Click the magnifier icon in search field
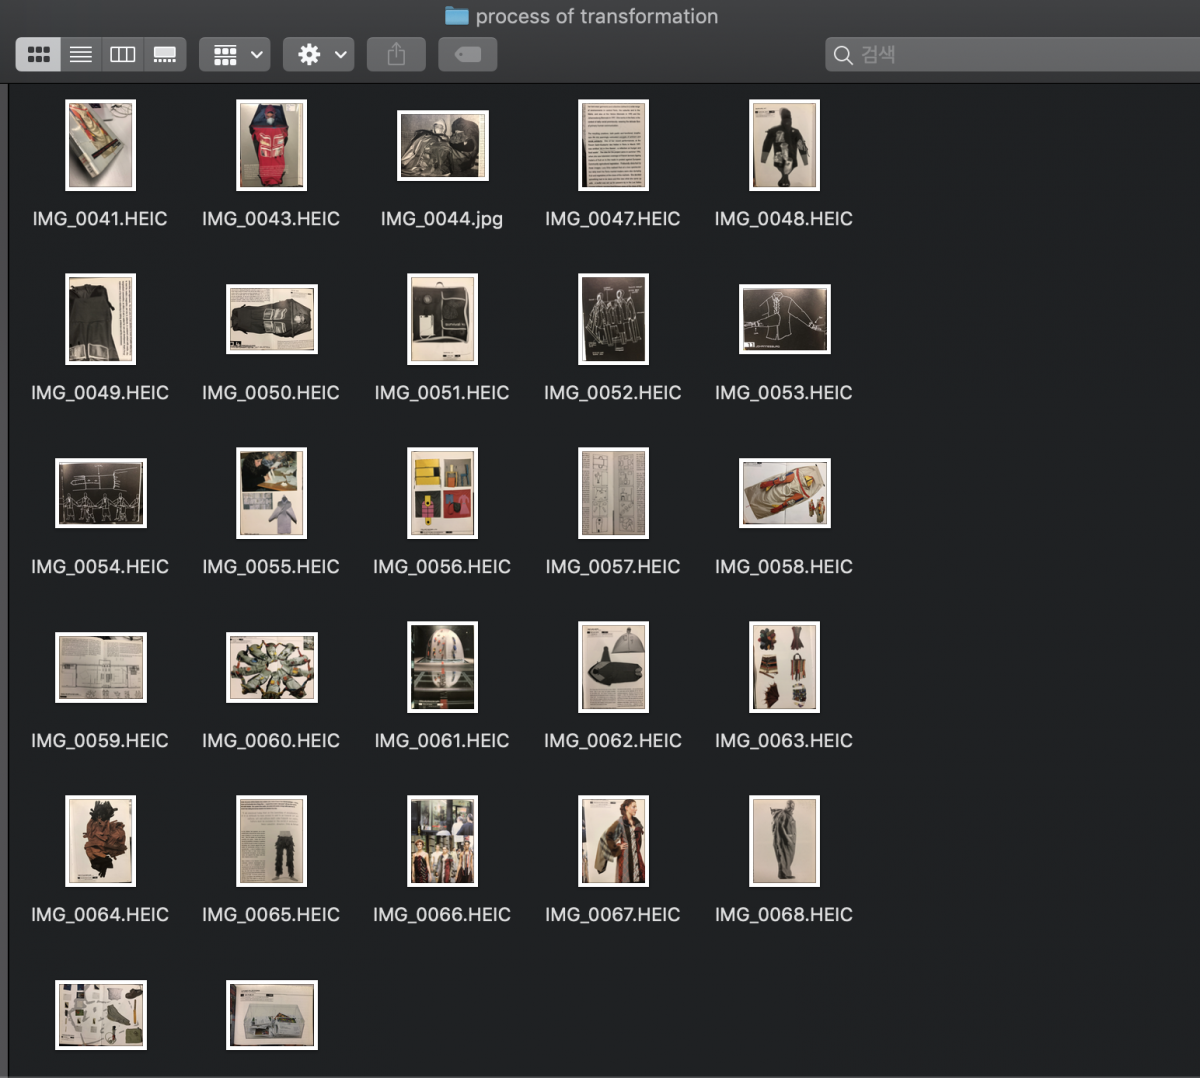The image size is (1200, 1078). [x=843, y=55]
